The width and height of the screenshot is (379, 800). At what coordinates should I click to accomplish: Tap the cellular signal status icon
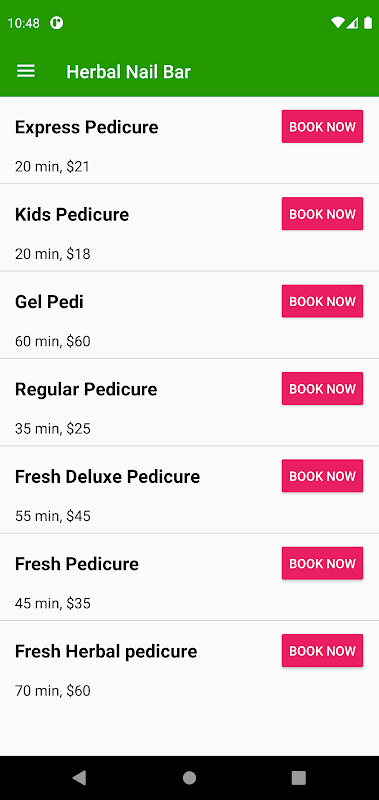click(x=352, y=22)
